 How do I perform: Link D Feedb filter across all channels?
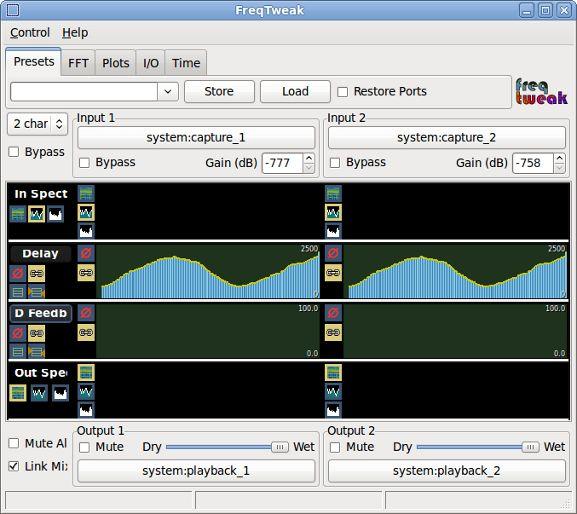[36, 333]
